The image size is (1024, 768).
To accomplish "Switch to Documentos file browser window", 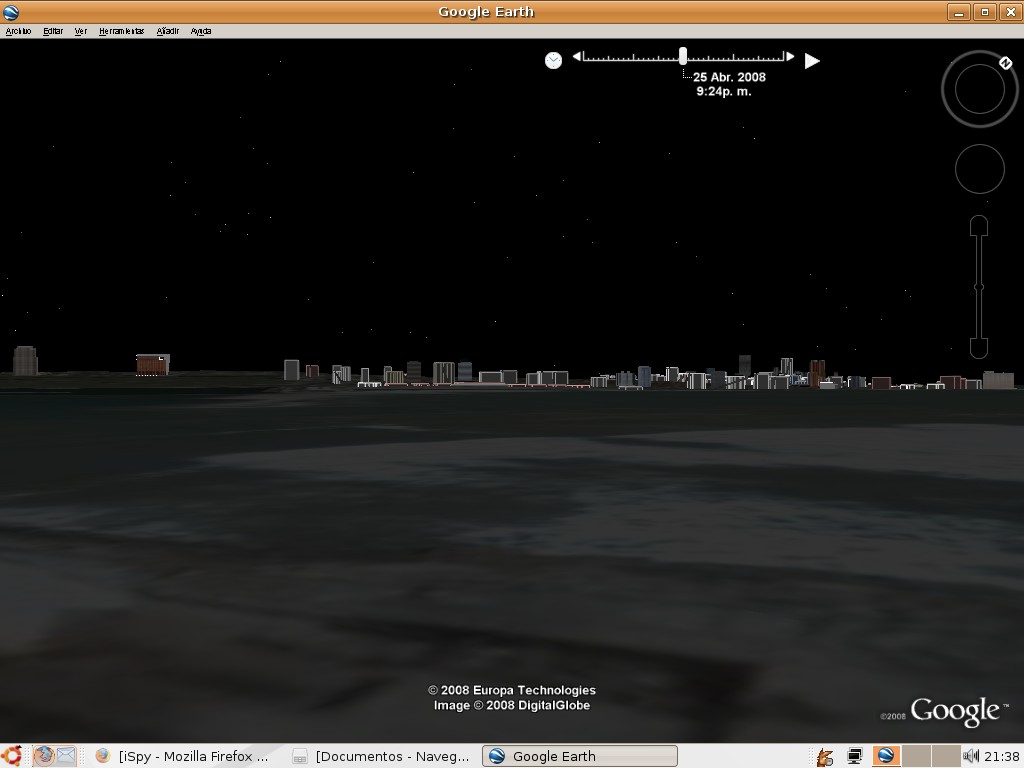I will [x=382, y=756].
